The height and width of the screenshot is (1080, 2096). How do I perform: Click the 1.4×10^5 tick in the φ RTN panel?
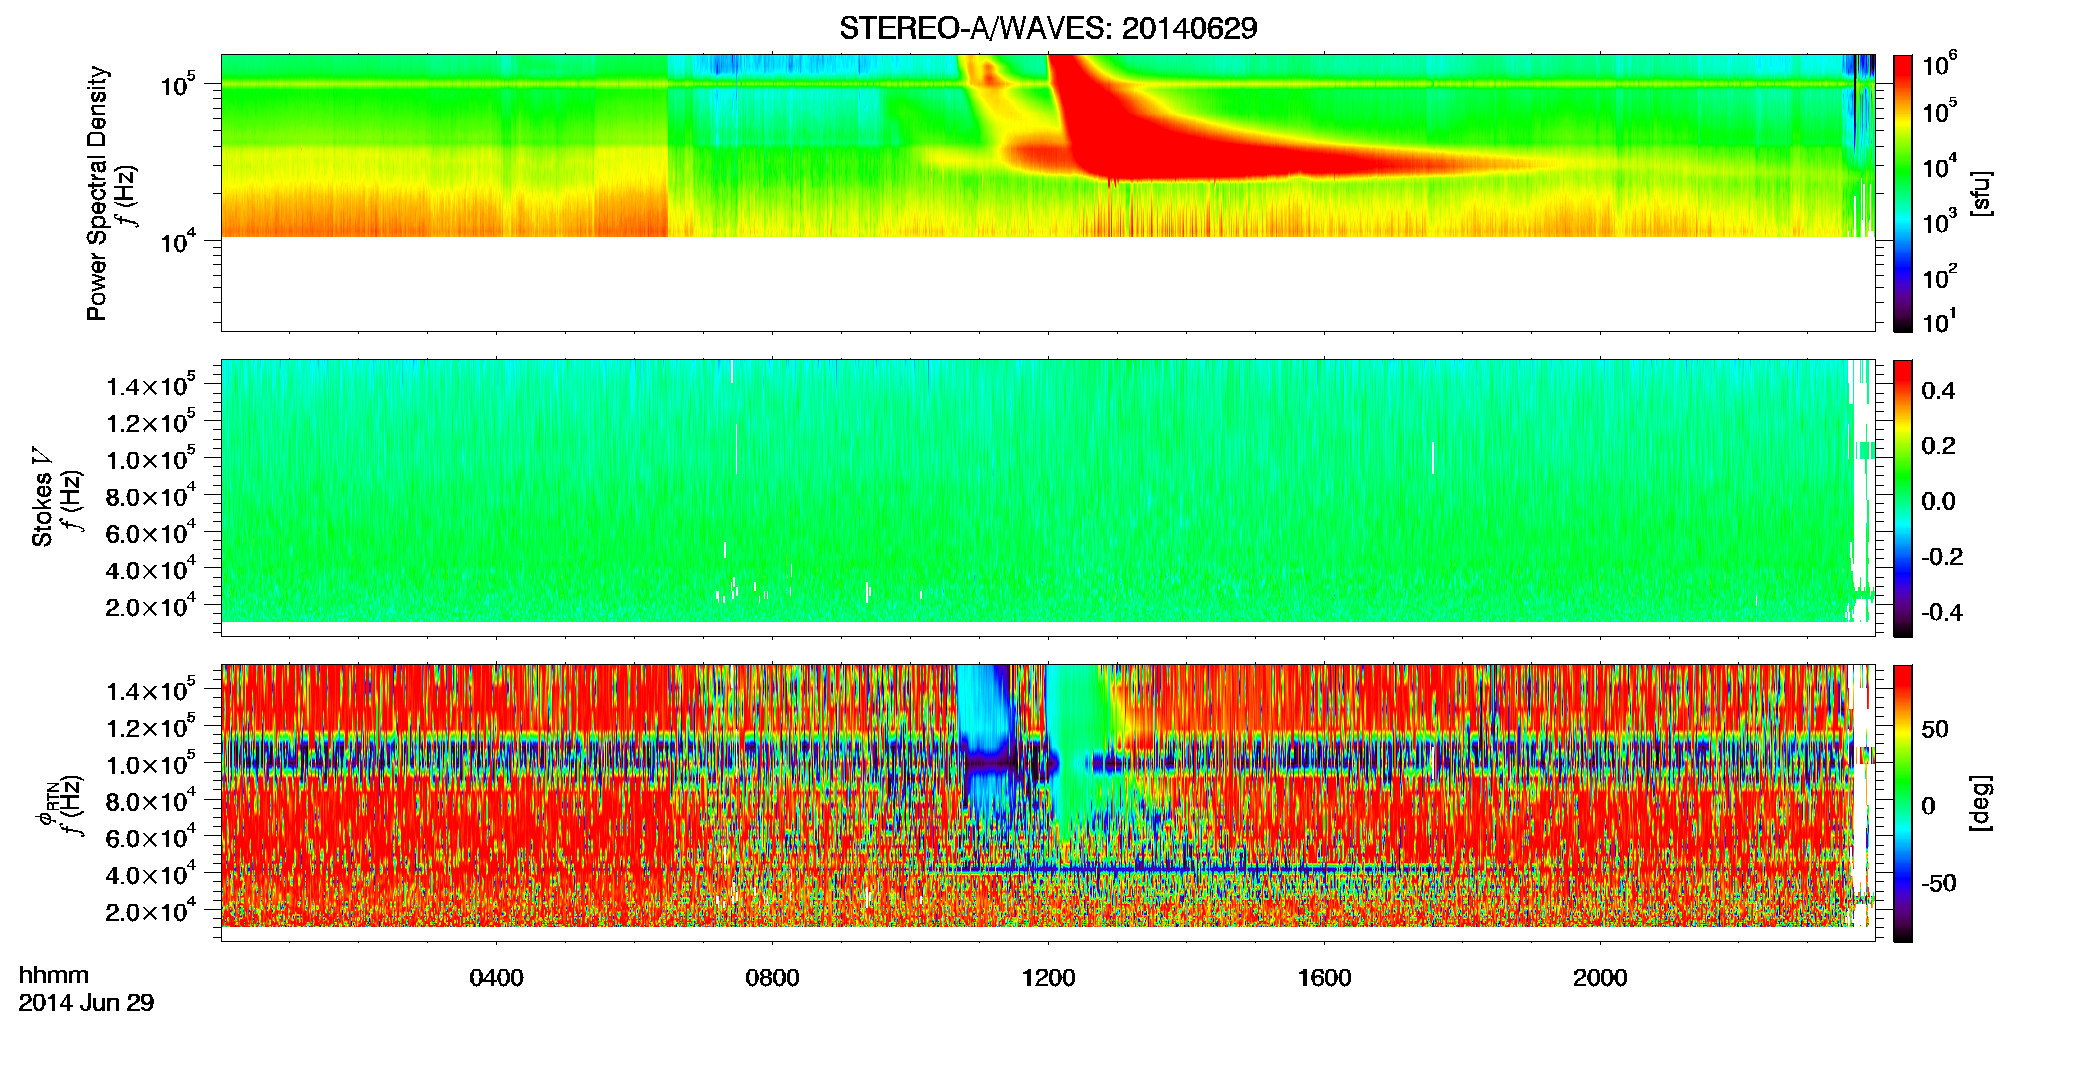coord(151,690)
